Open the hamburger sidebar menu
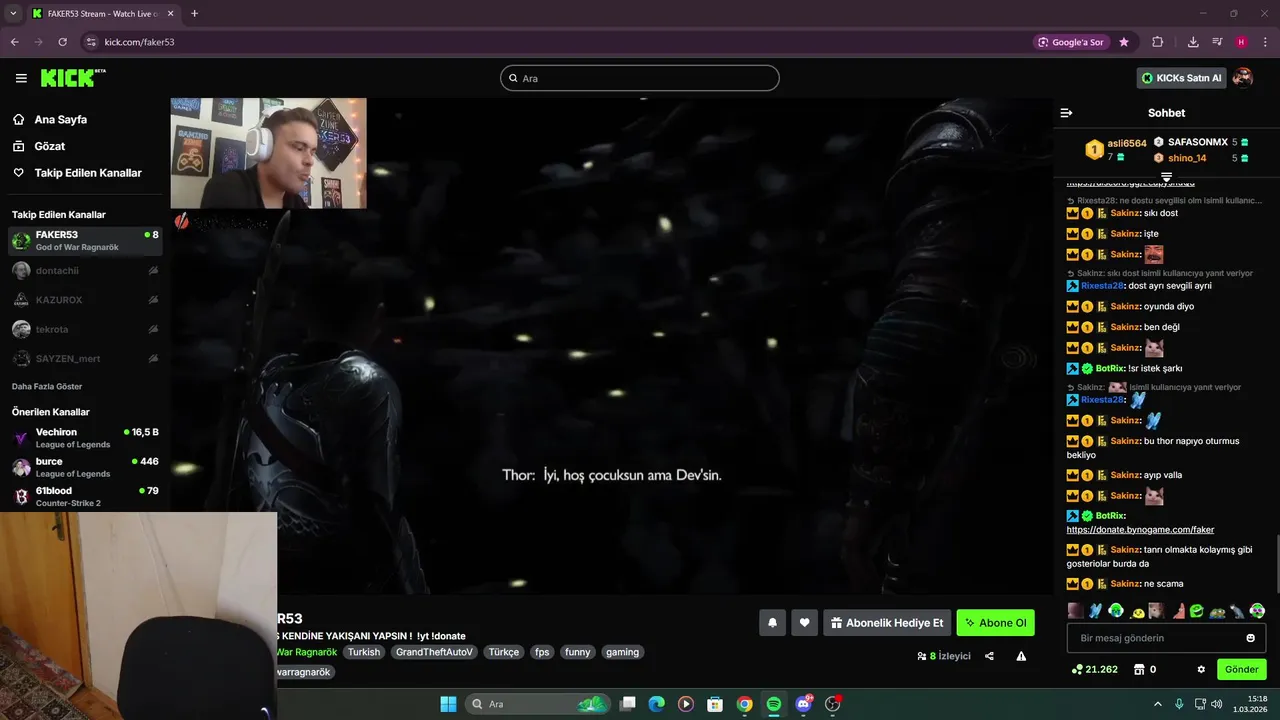 coord(21,78)
